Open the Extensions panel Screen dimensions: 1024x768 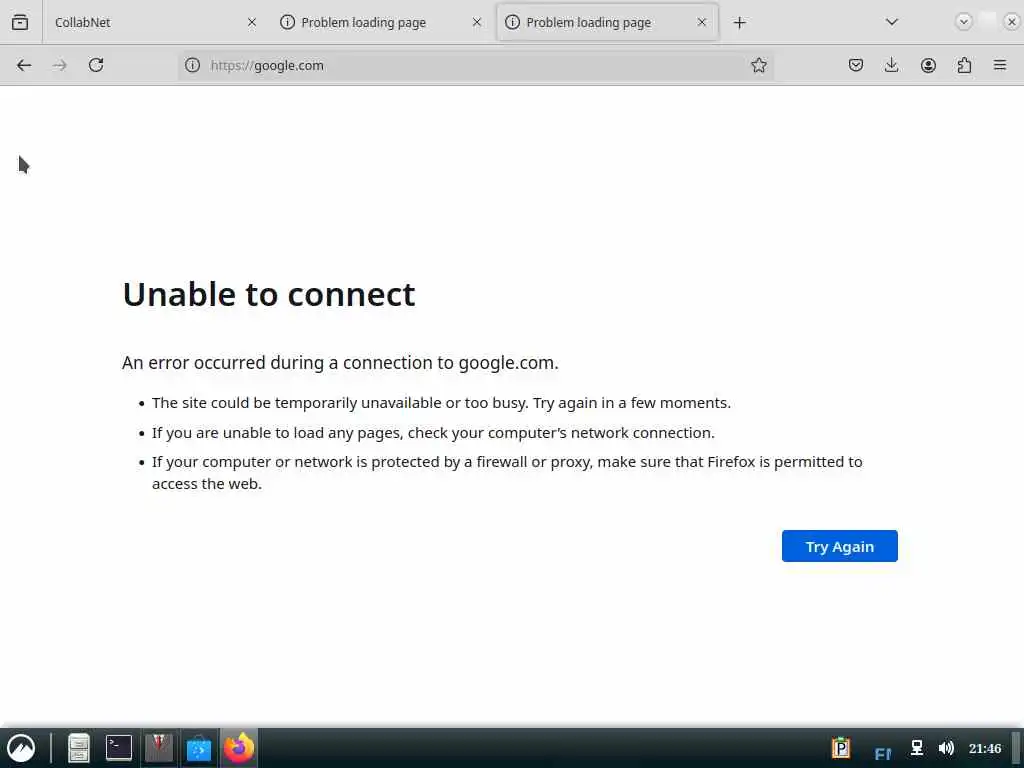[964, 65]
